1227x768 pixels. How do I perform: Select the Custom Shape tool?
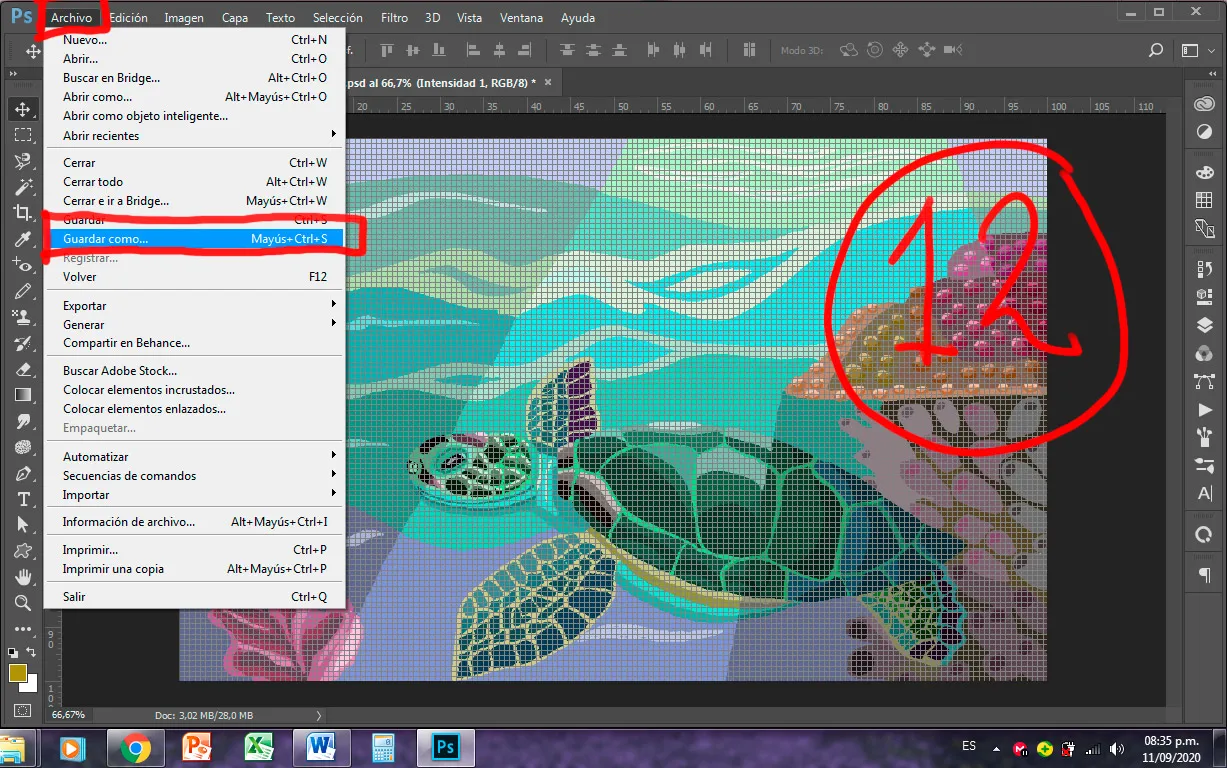click(x=22, y=551)
